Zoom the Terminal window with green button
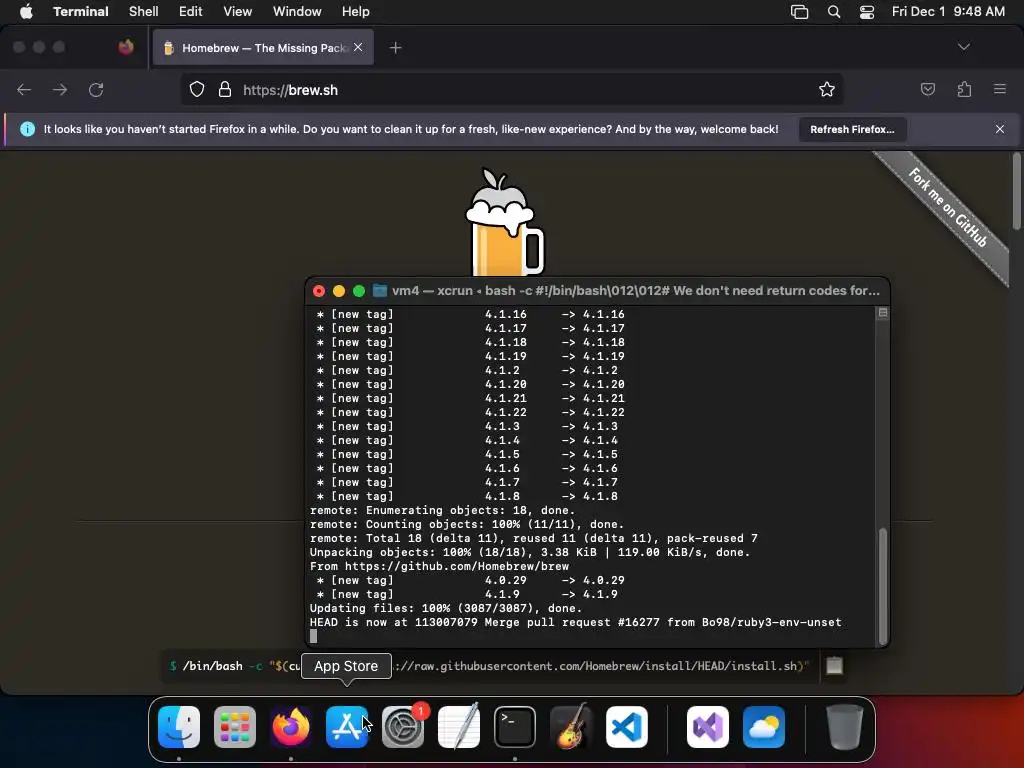The width and height of the screenshot is (1024, 768). 359,291
